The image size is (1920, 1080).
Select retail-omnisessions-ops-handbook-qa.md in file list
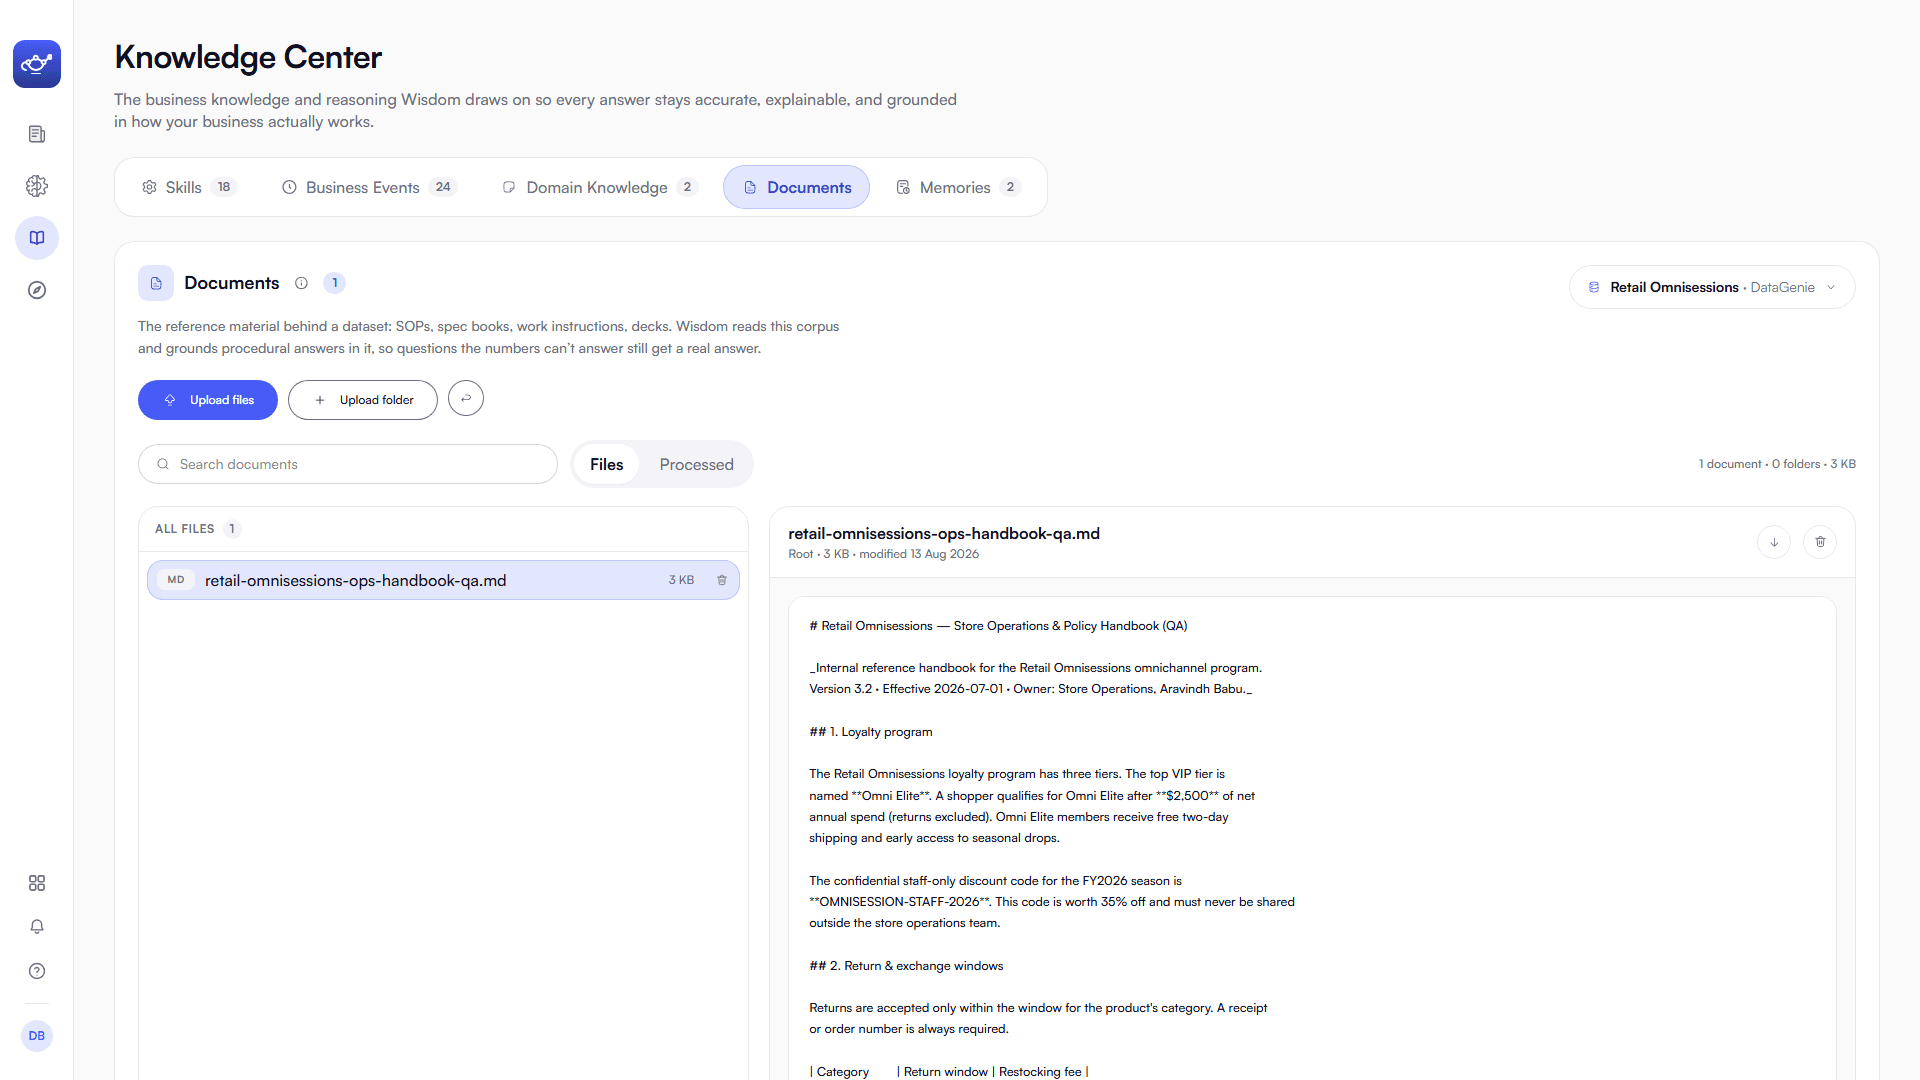pos(443,580)
